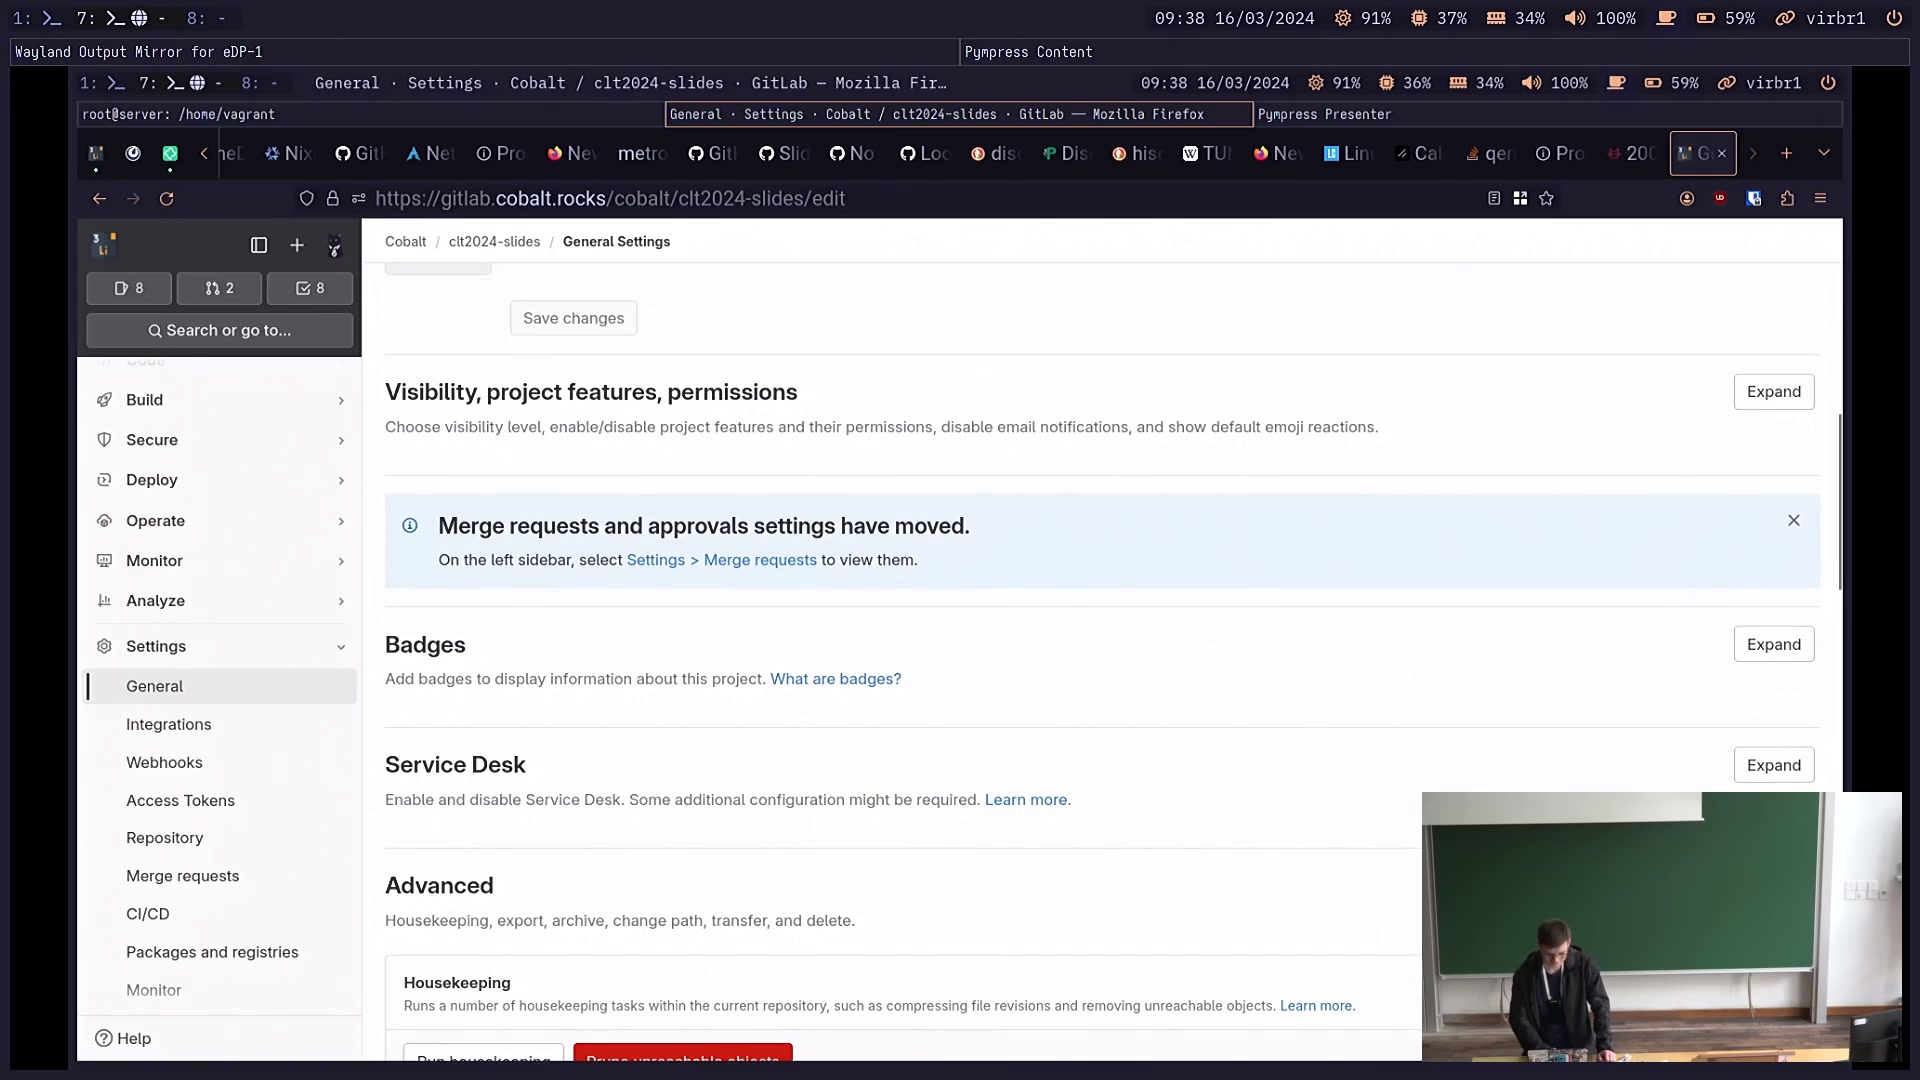Open Service Desk Learn more link
This screenshot has height=1080, width=1920.
point(1026,800)
